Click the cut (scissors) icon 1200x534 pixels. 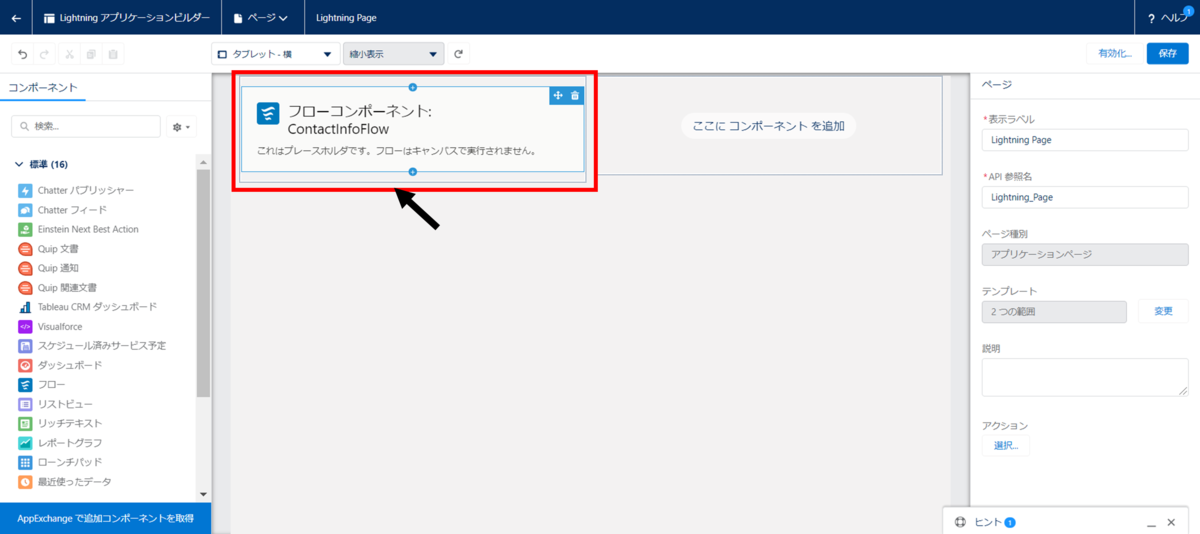(69, 54)
